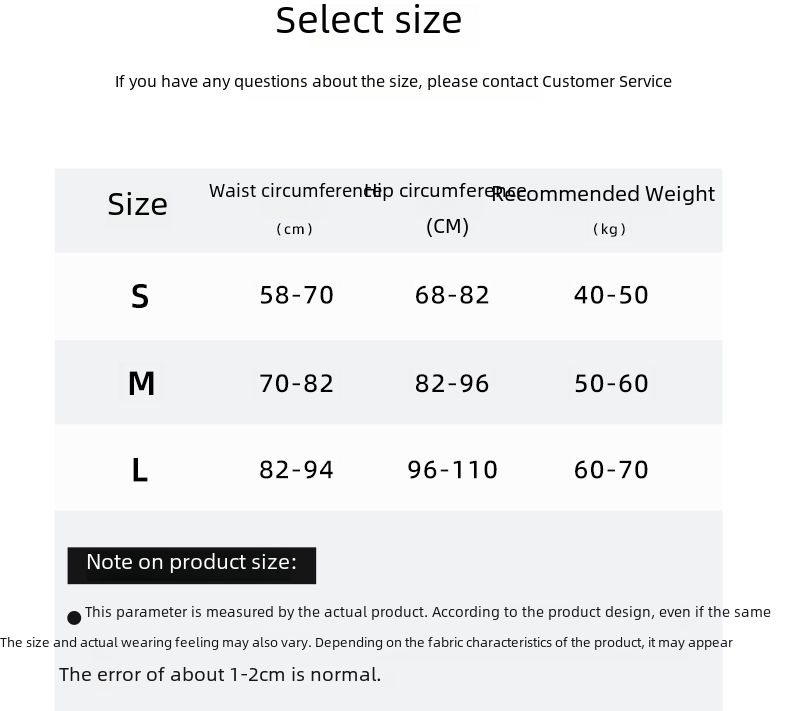Image resolution: width=790 pixels, height=711 pixels.
Task: Click the 58-70 waist value
Action: (296, 295)
